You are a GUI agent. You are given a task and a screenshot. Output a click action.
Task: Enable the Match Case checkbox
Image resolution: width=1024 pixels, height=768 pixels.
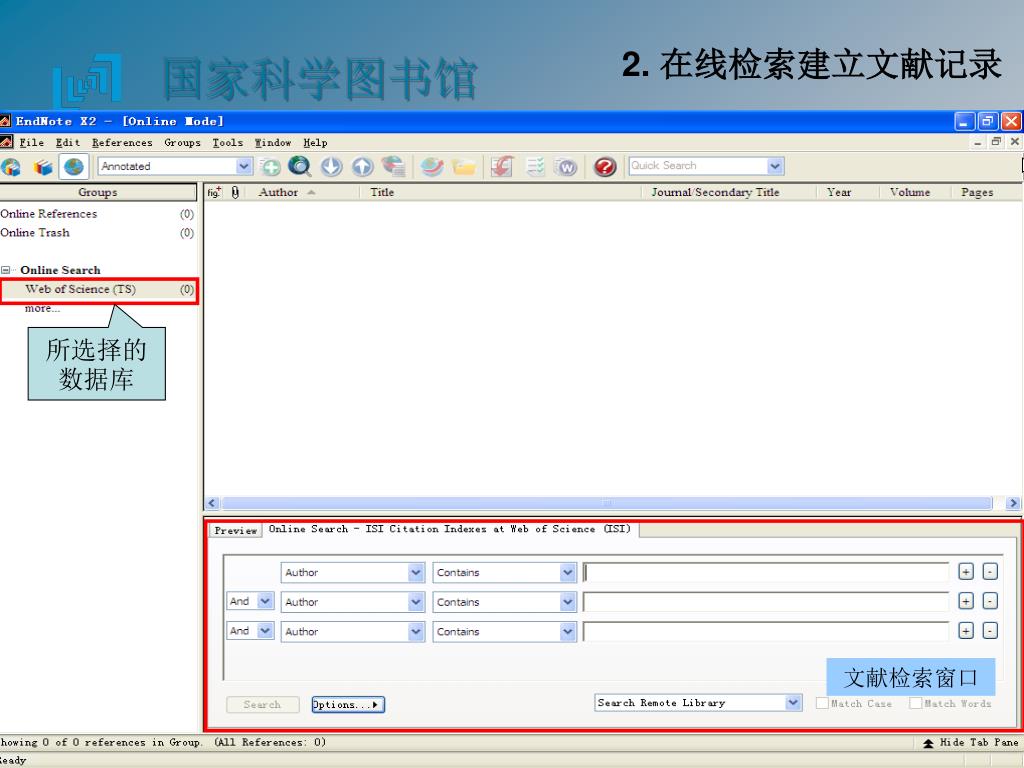(x=822, y=703)
